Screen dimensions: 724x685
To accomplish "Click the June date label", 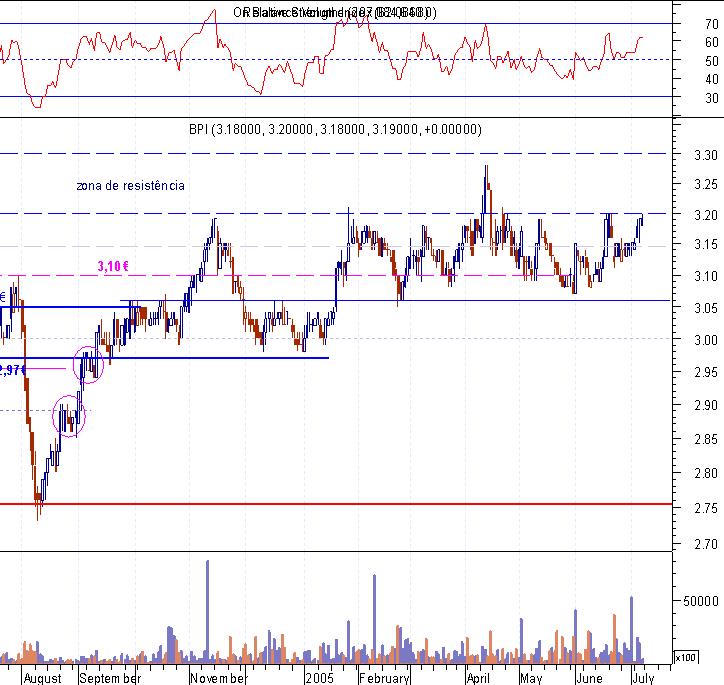I will click(589, 678).
